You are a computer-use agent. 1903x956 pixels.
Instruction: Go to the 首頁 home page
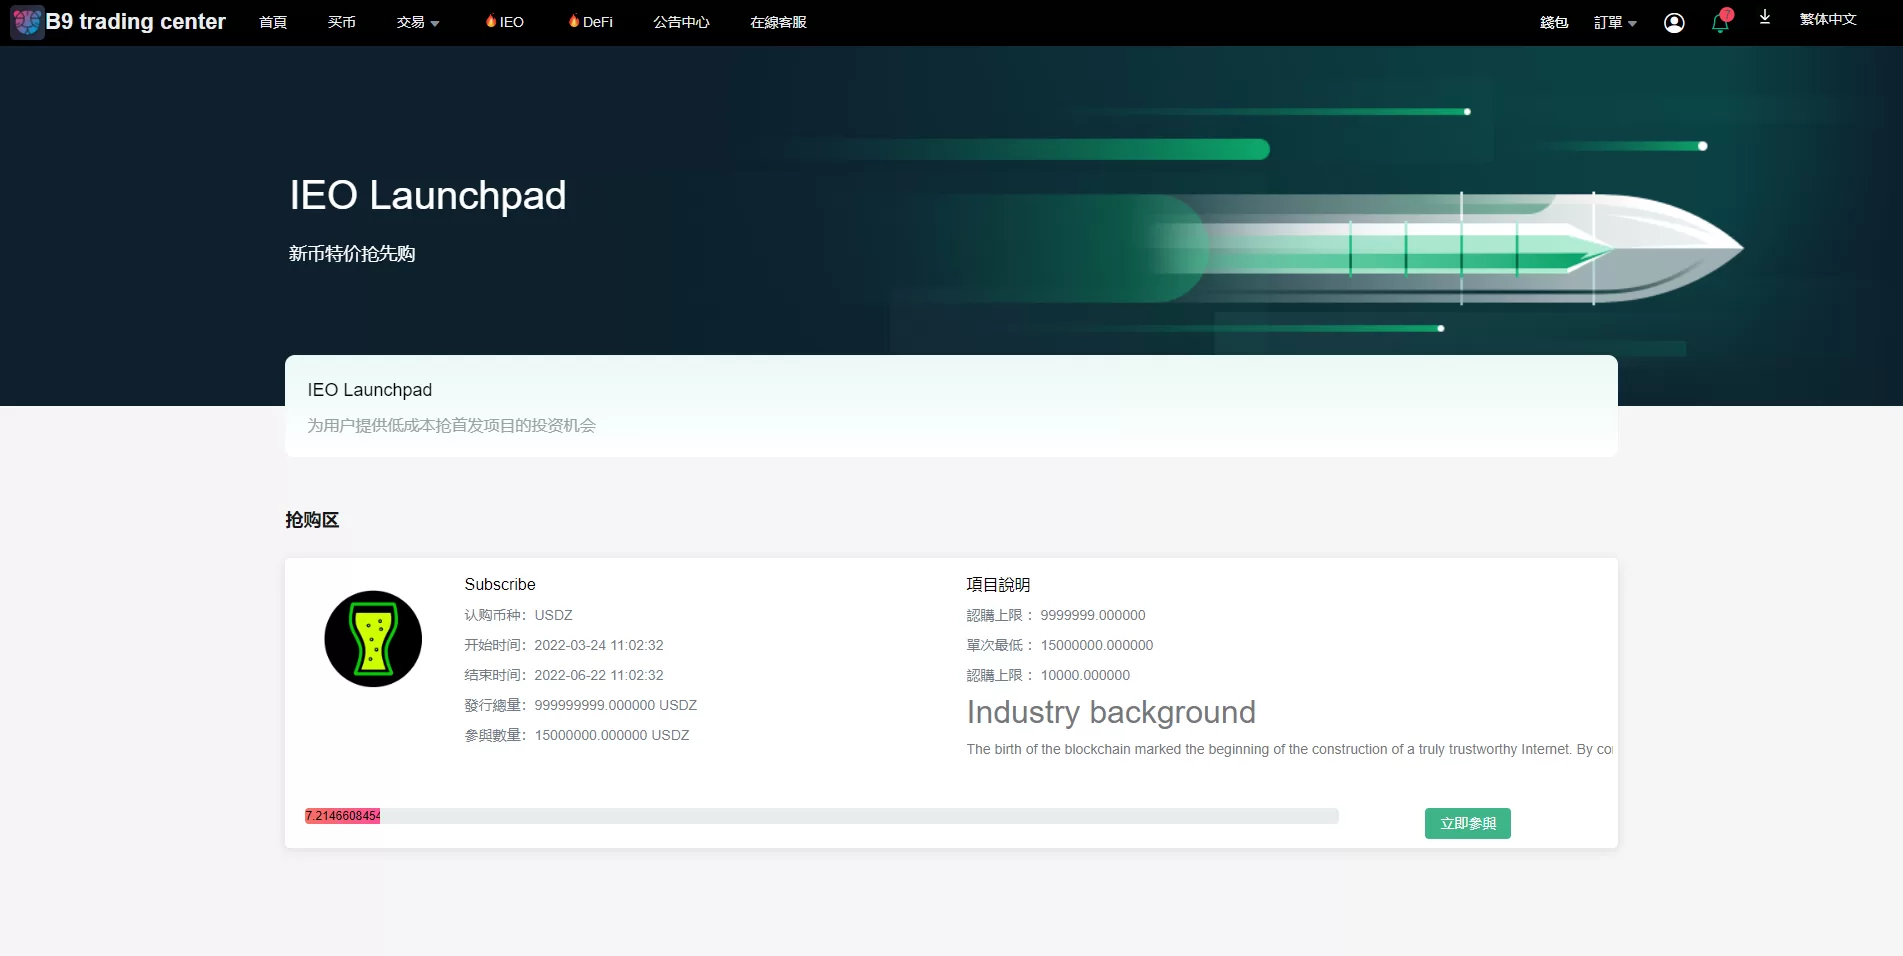click(x=273, y=22)
